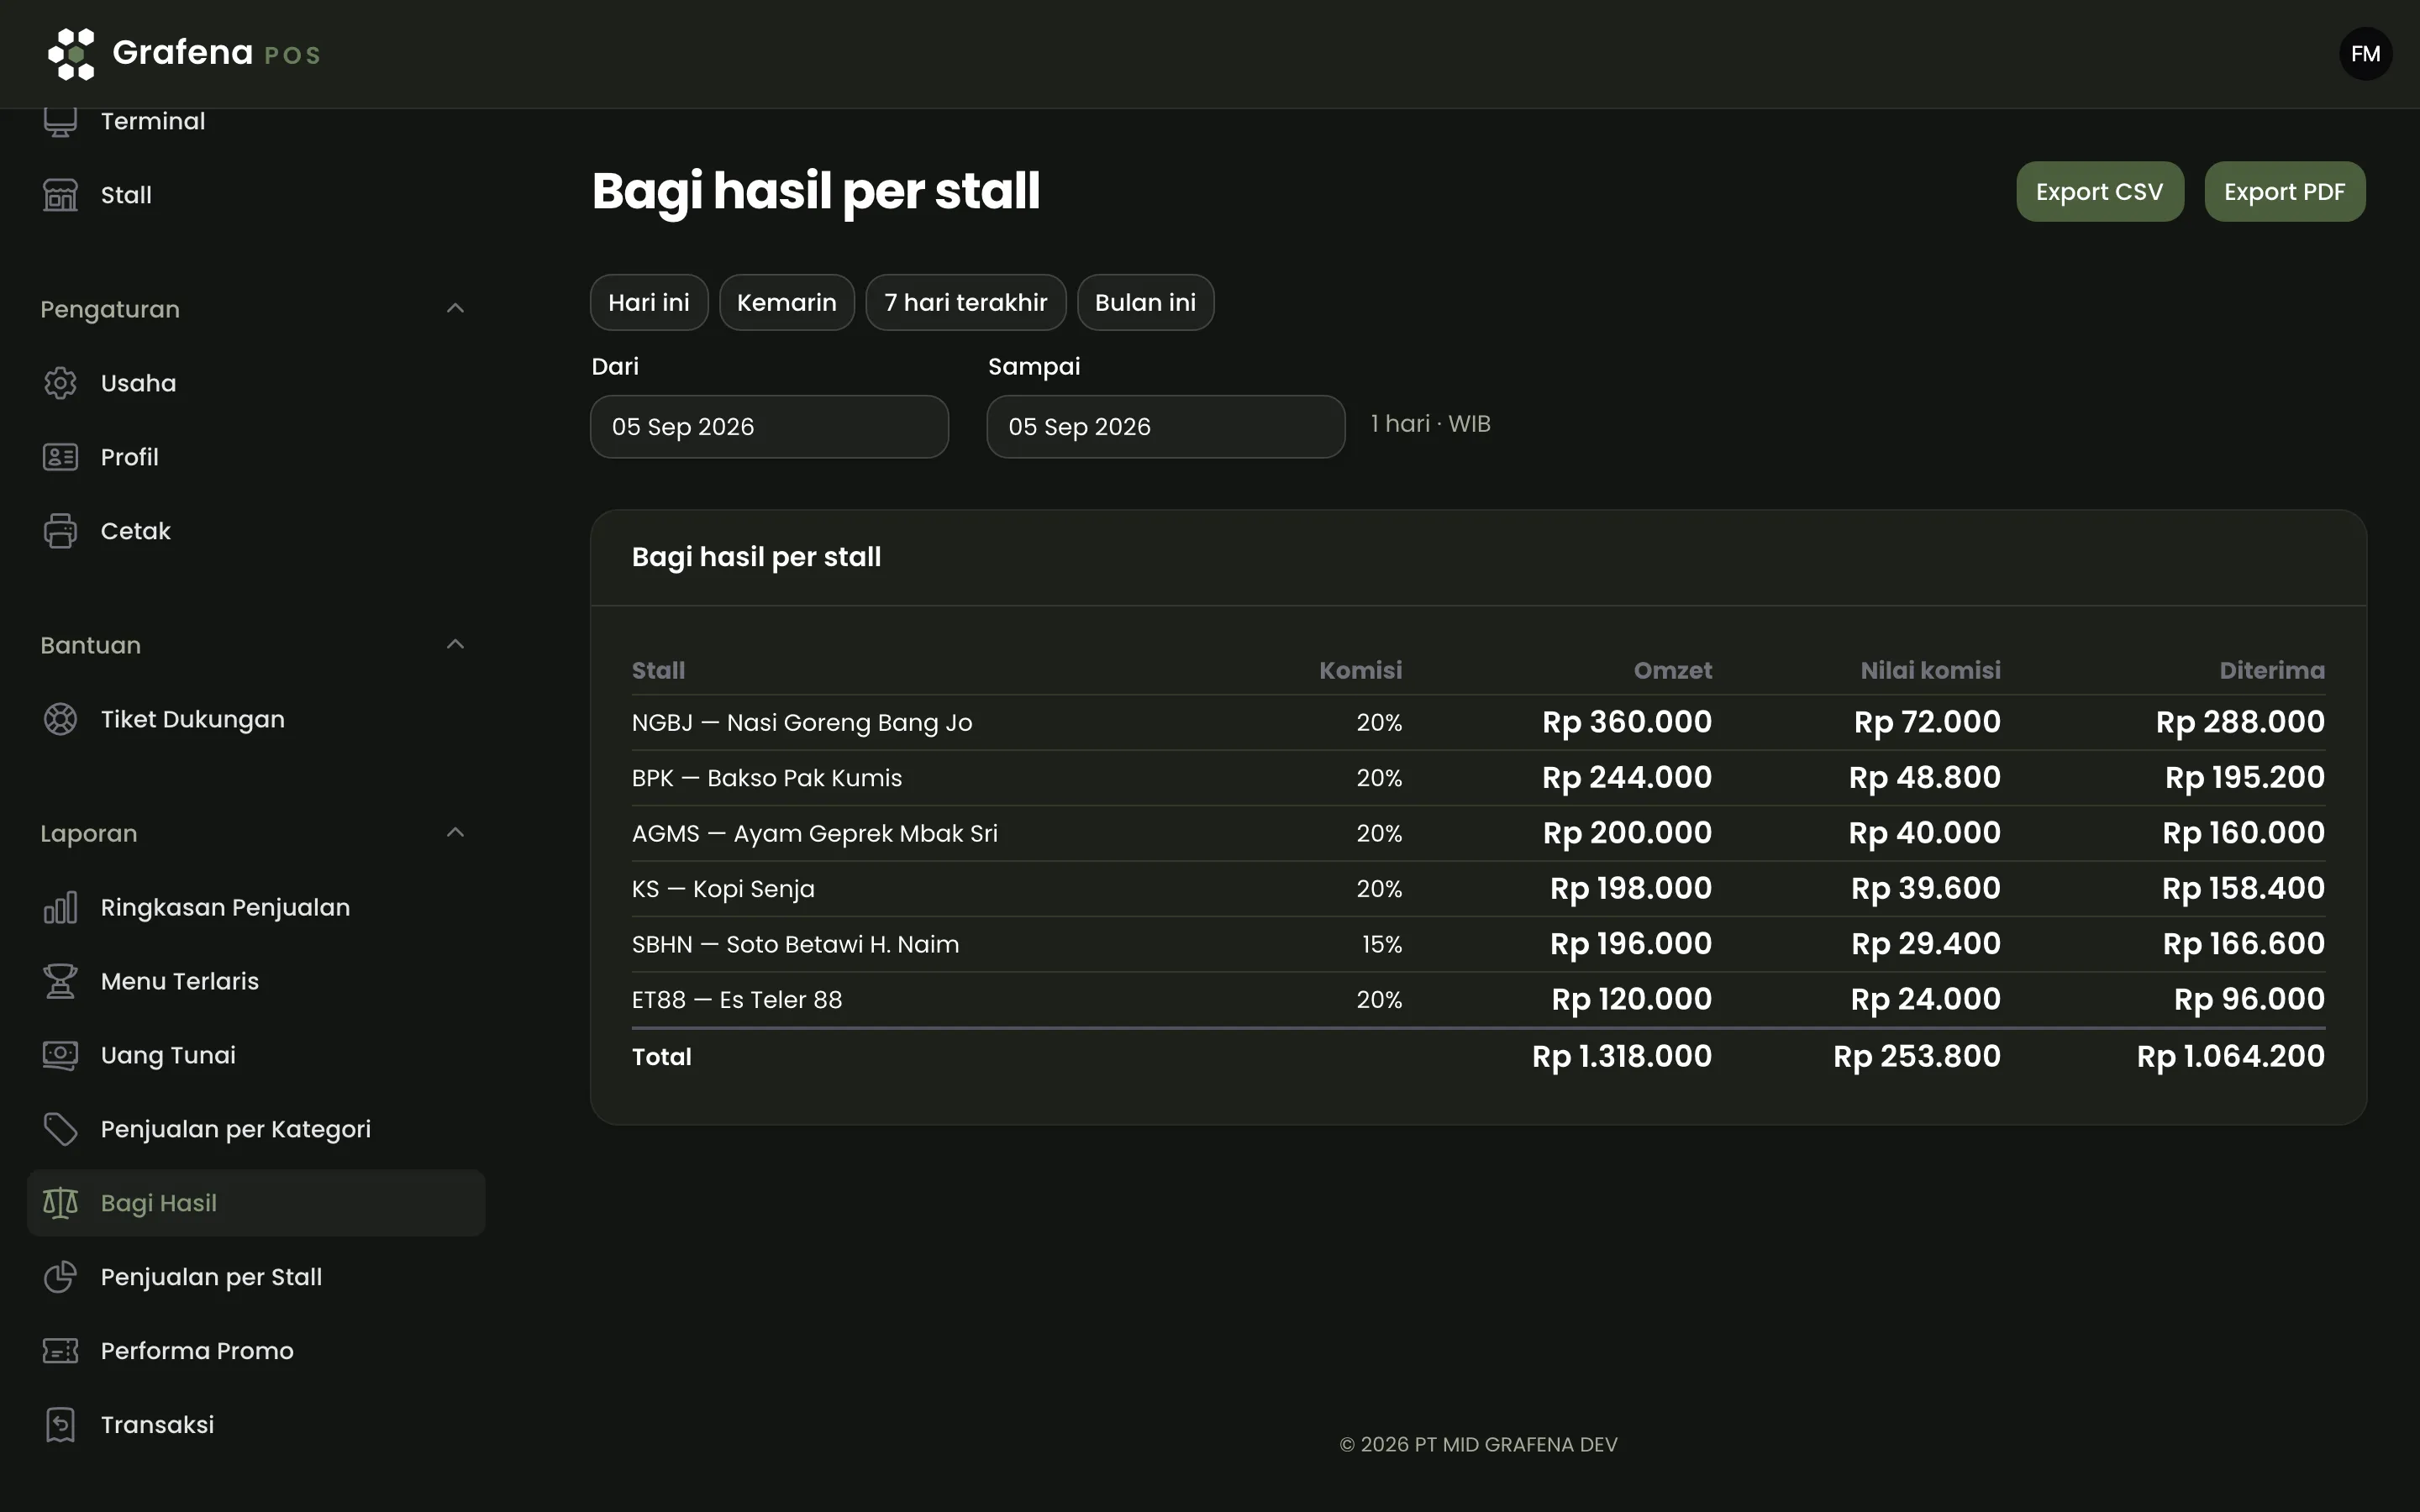Export the report as CSV
Image resolution: width=2420 pixels, height=1512 pixels.
click(x=2099, y=192)
